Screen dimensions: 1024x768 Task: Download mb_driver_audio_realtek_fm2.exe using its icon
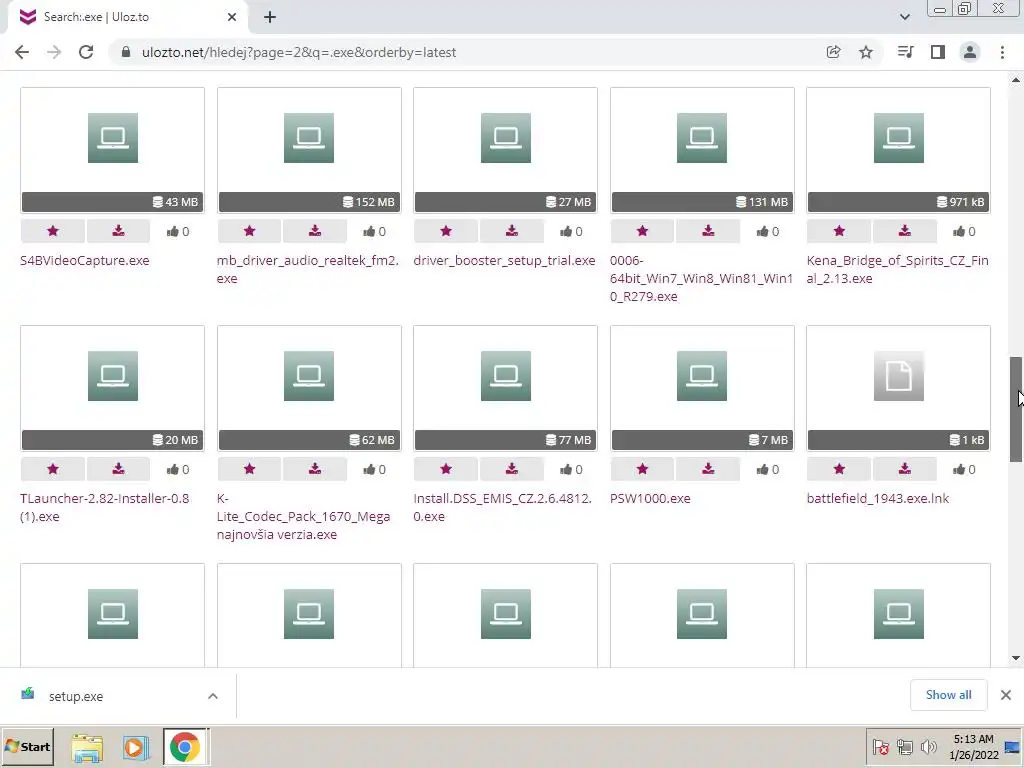pos(315,231)
